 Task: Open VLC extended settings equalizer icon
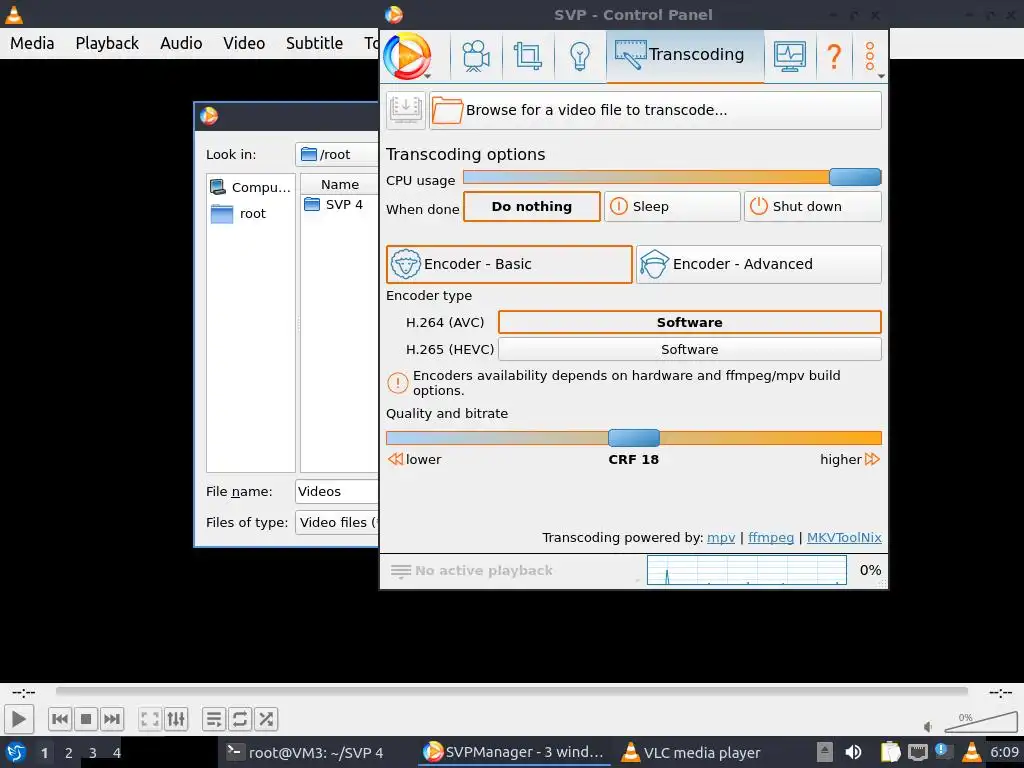coord(176,719)
